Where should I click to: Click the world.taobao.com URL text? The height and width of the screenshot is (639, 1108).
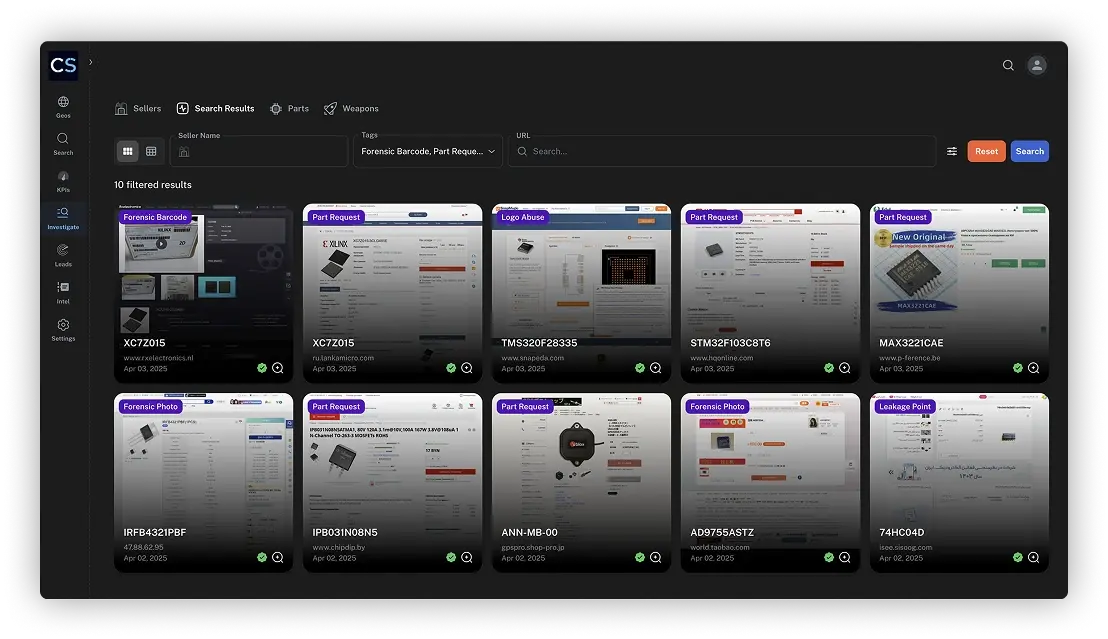720,548
